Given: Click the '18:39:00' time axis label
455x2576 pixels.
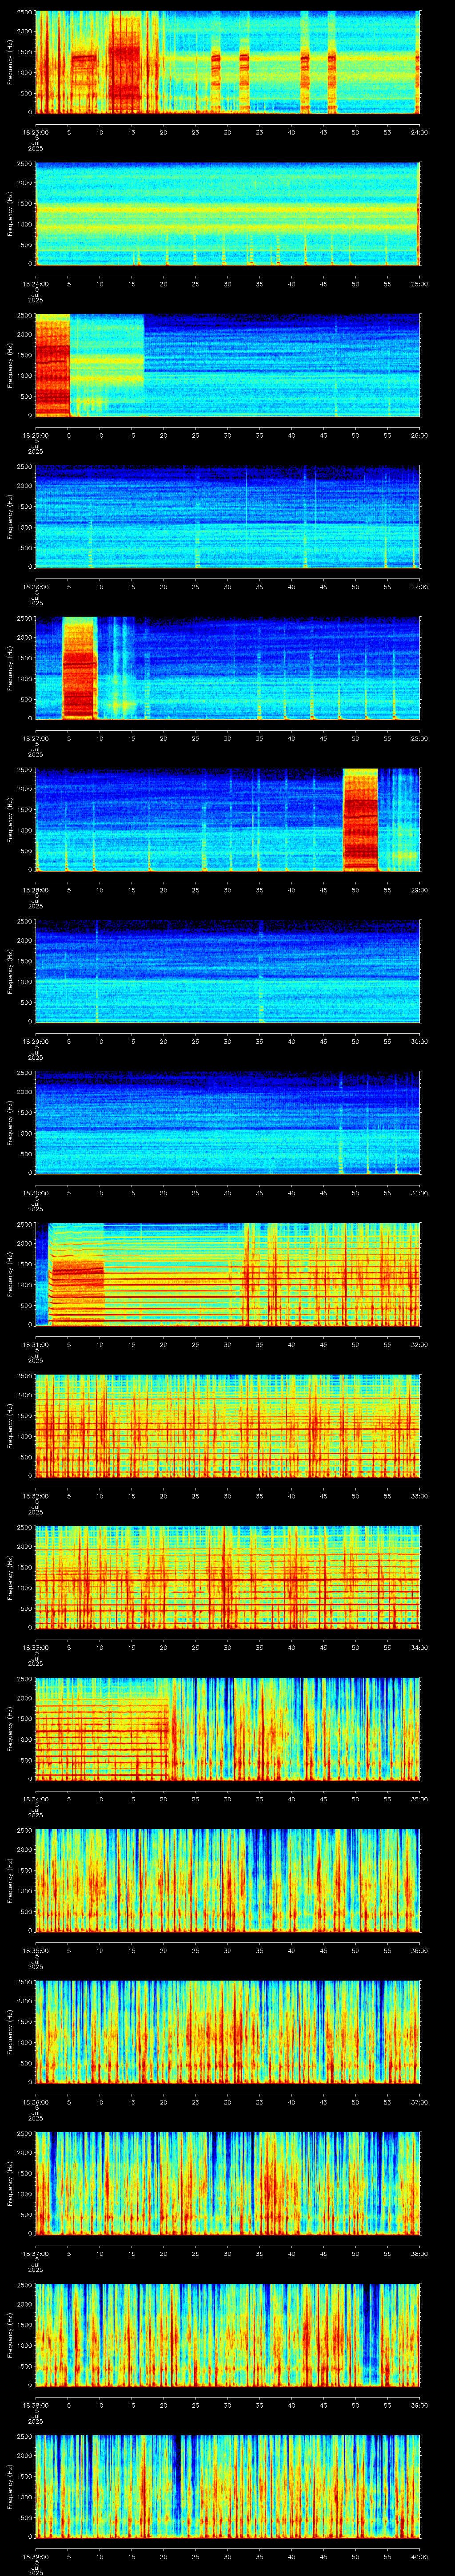Looking at the screenshot, I should 35,2556.
